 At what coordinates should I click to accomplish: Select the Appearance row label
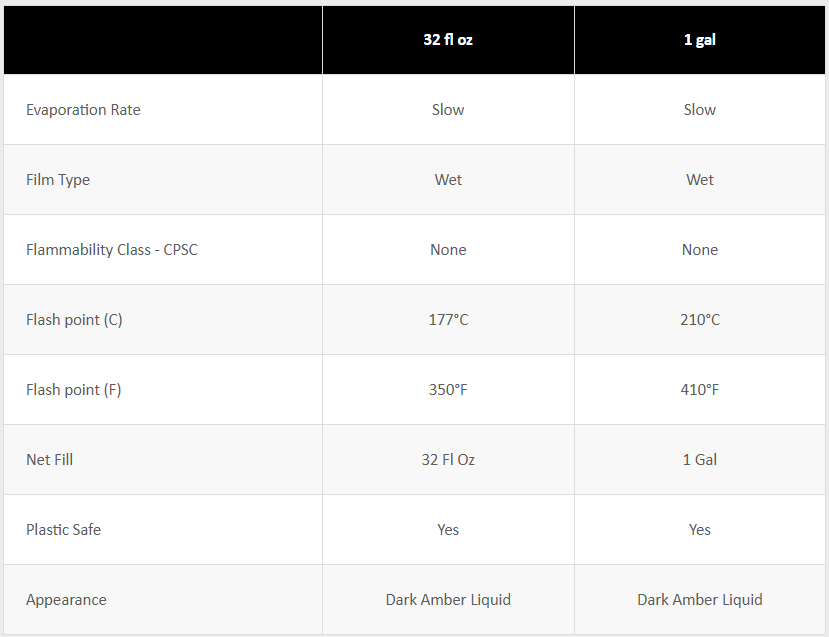[66, 600]
